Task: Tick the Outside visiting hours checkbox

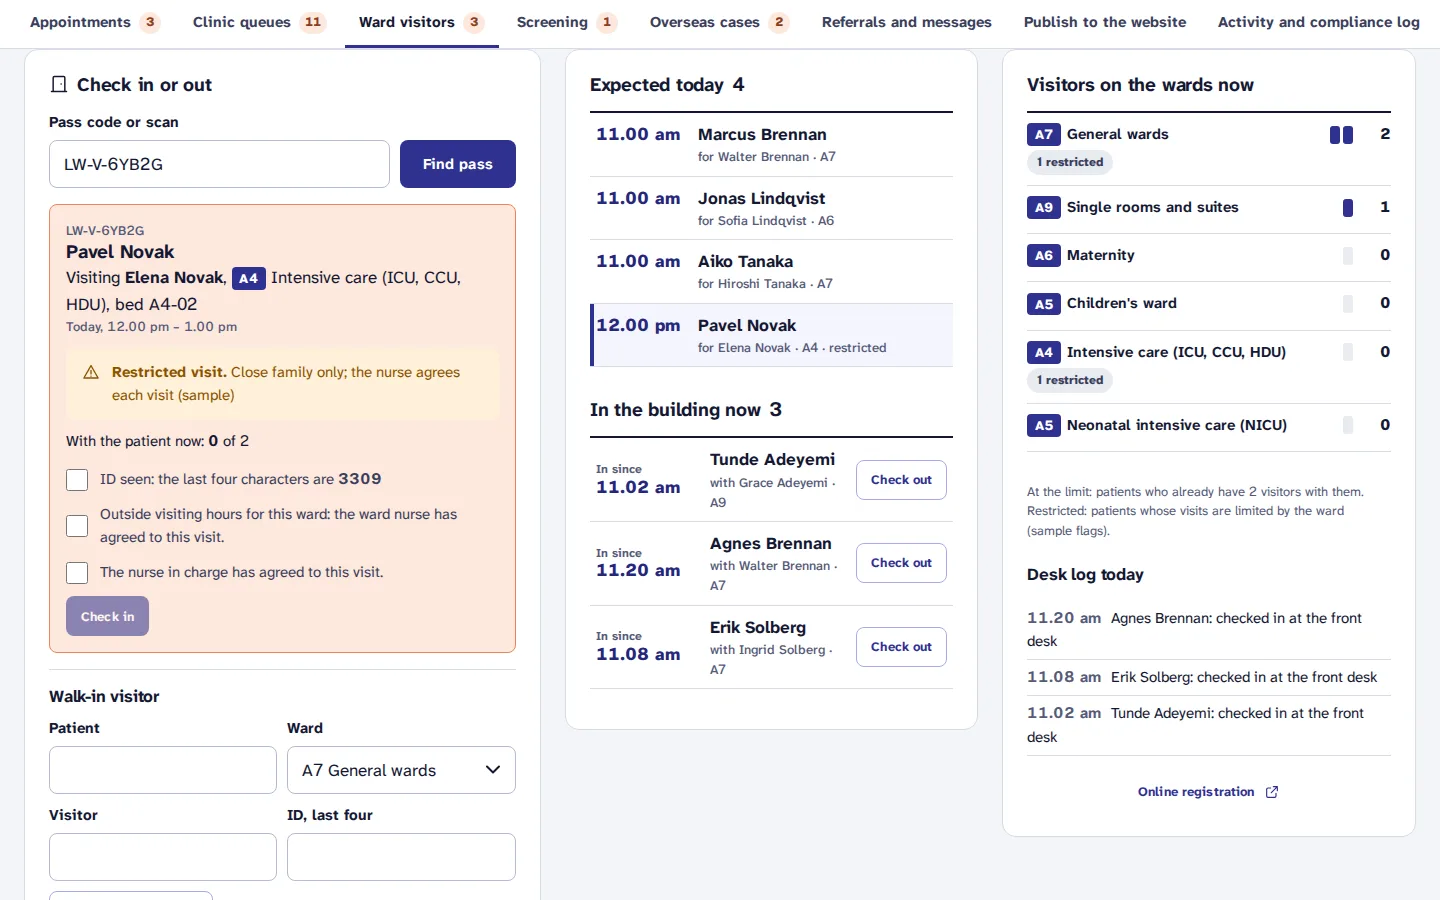Action: (77, 526)
